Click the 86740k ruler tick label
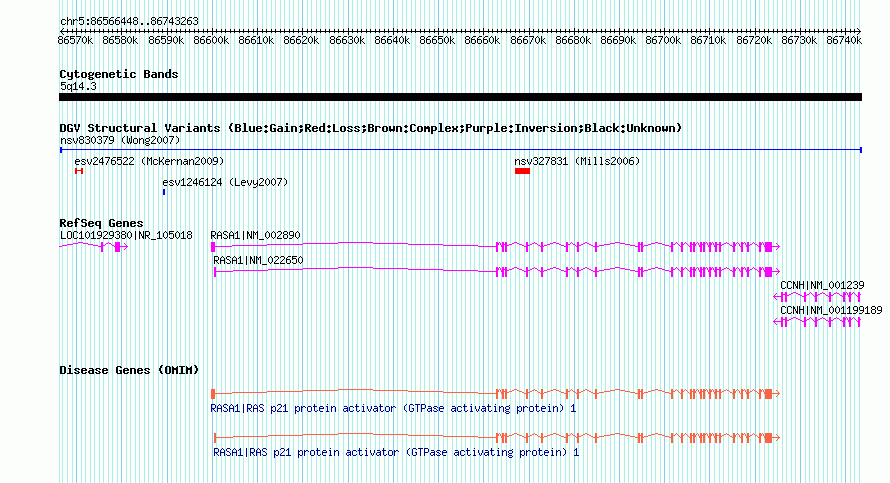Screen dimensions: 890x483 coord(844,41)
